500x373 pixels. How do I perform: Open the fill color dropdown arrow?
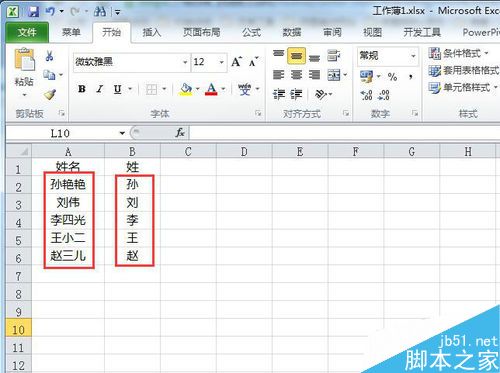197,89
